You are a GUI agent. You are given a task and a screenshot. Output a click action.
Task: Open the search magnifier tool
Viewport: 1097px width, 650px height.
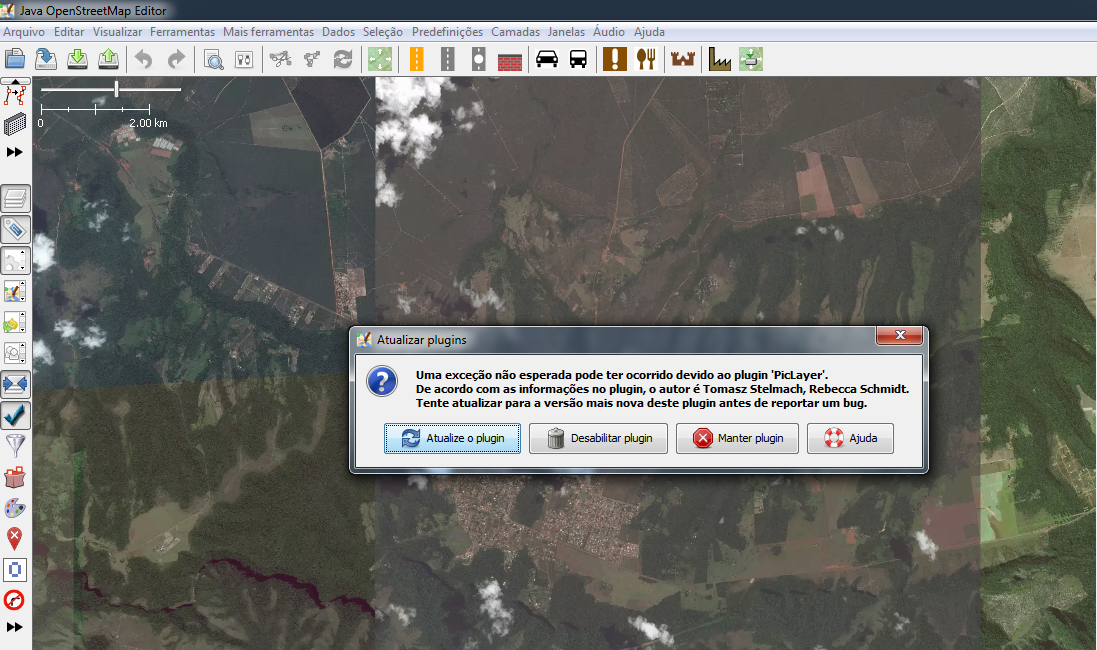(x=213, y=59)
